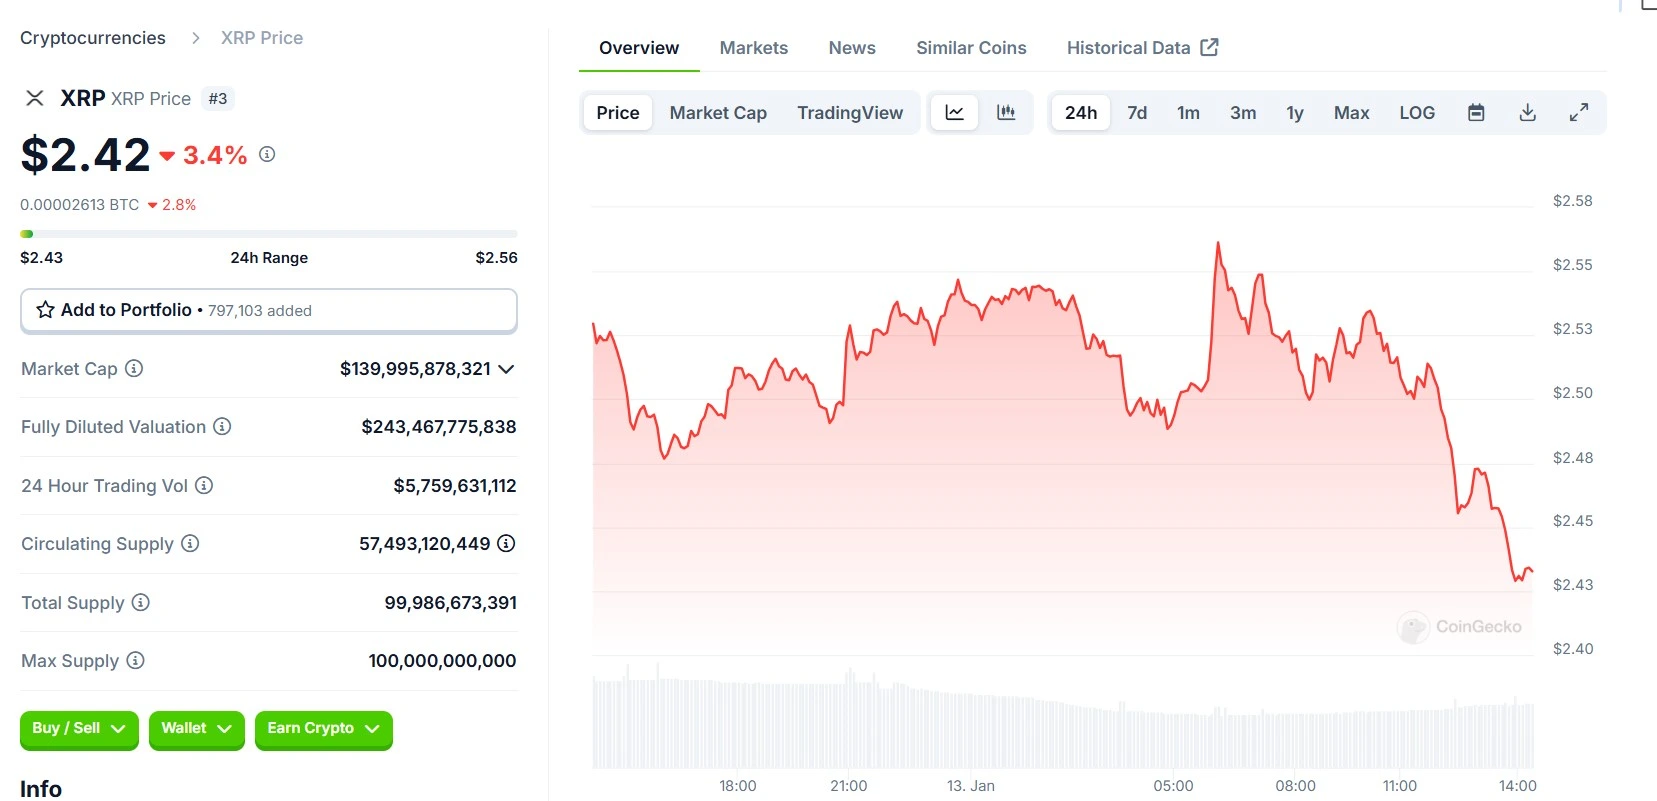Image resolution: width=1657 pixels, height=801 pixels.
Task: Toggle LOG scale on chart
Action: (x=1417, y=113)
